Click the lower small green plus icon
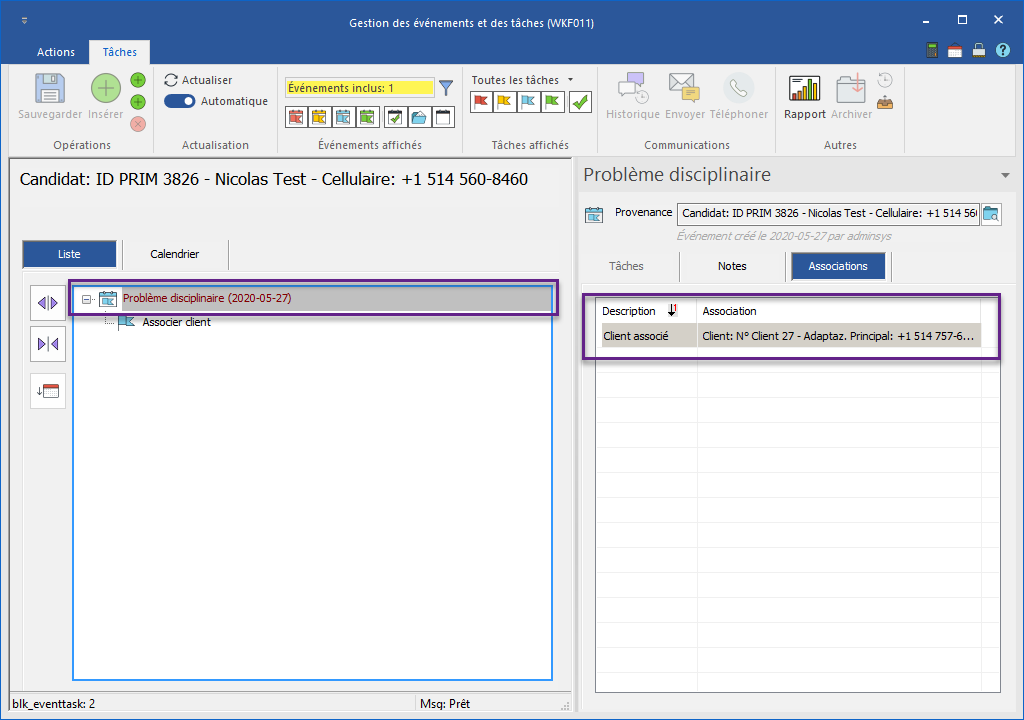1024x720 pixels. click(x=138, y=102)
